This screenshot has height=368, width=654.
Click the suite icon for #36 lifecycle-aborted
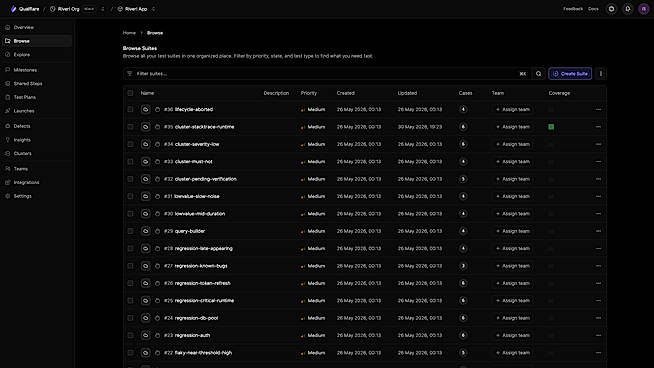145,109
